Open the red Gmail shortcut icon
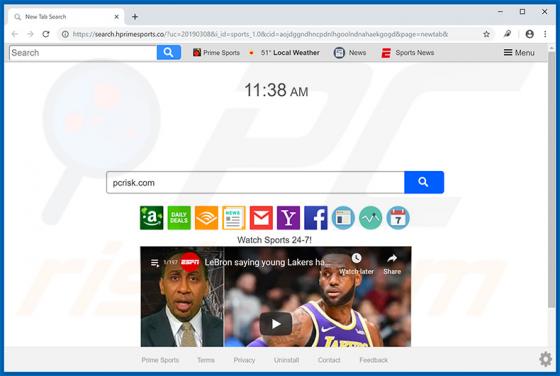The image size is (560, 376). click(x=261, y=218)
